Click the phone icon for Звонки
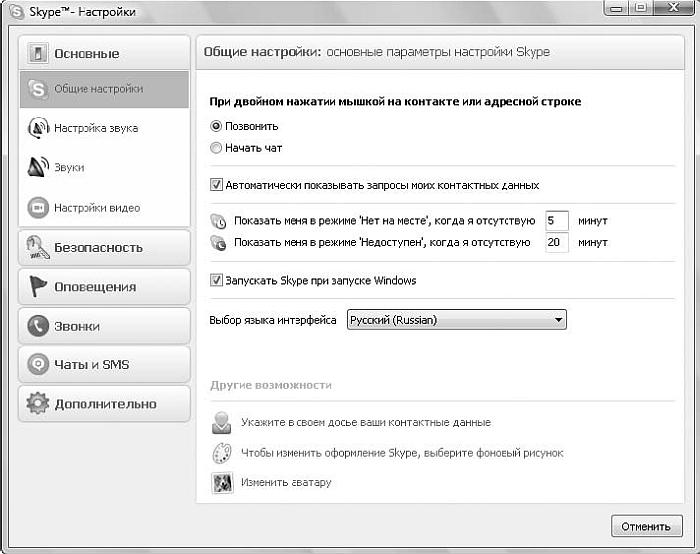The width and height of the screenshot is (700, 554). 38,326
